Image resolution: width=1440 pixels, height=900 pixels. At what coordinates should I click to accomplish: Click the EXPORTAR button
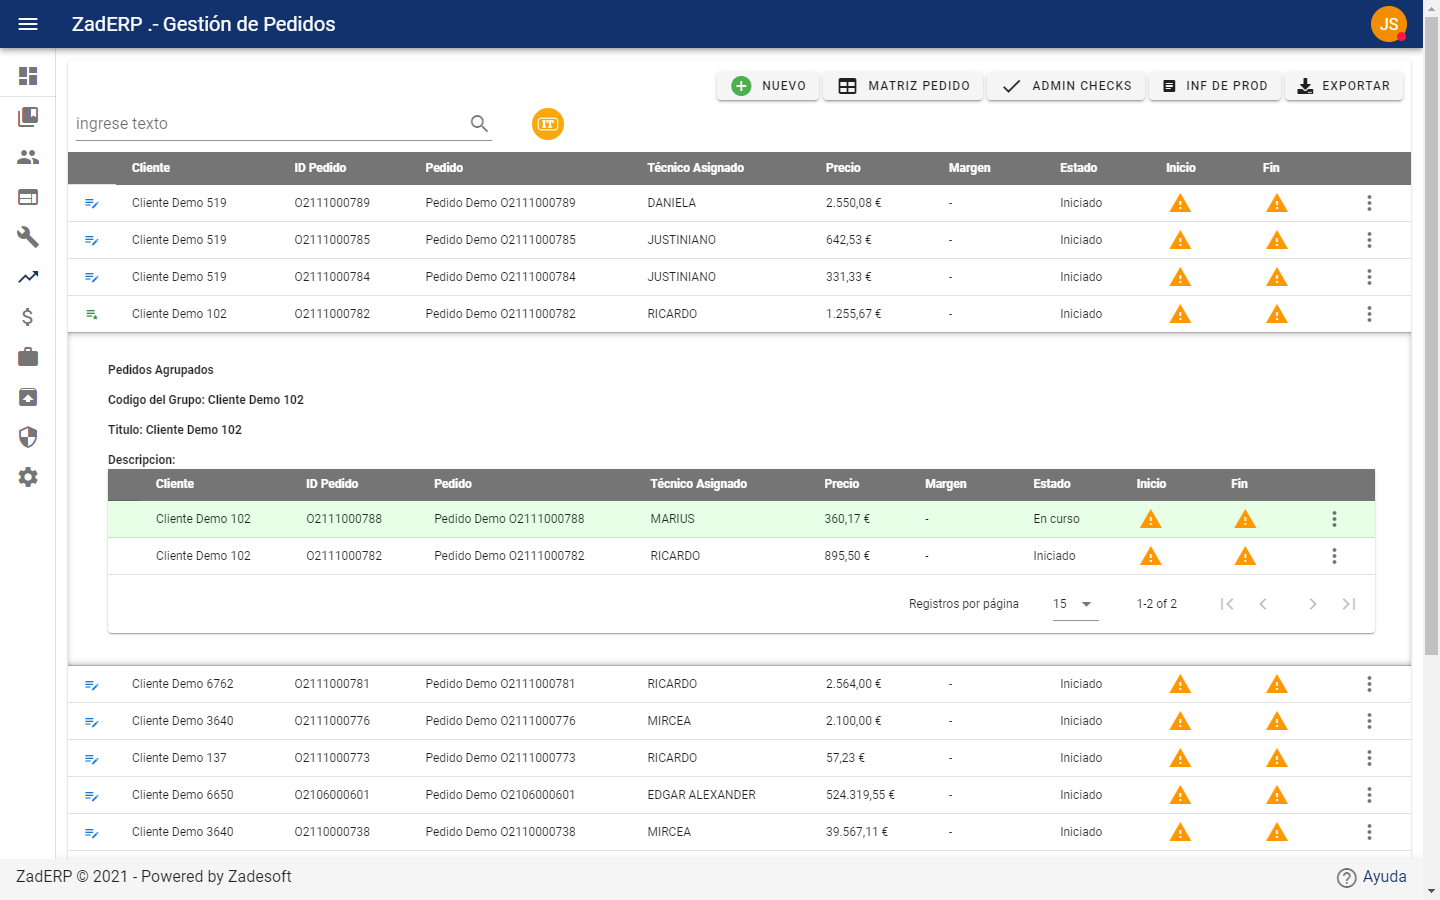pos(1344,86)
